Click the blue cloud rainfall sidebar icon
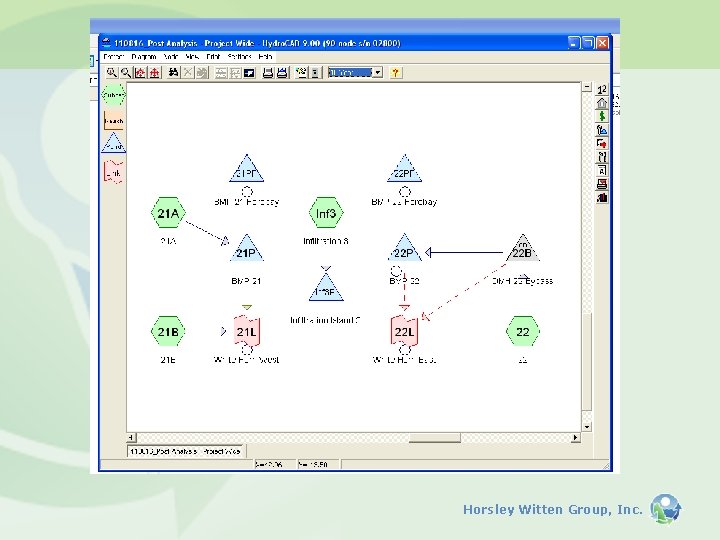 [x=602, y=130]
